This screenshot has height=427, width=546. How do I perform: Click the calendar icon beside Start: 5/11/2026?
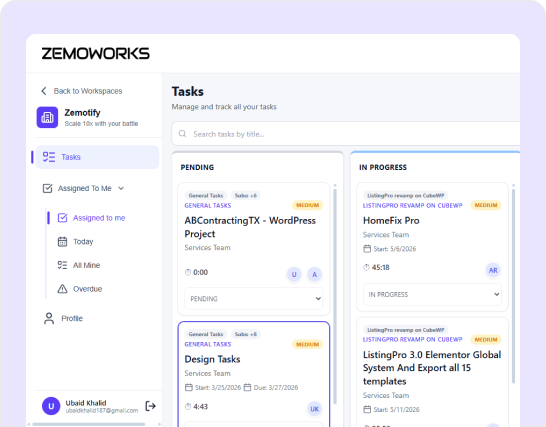click(367, 409)
